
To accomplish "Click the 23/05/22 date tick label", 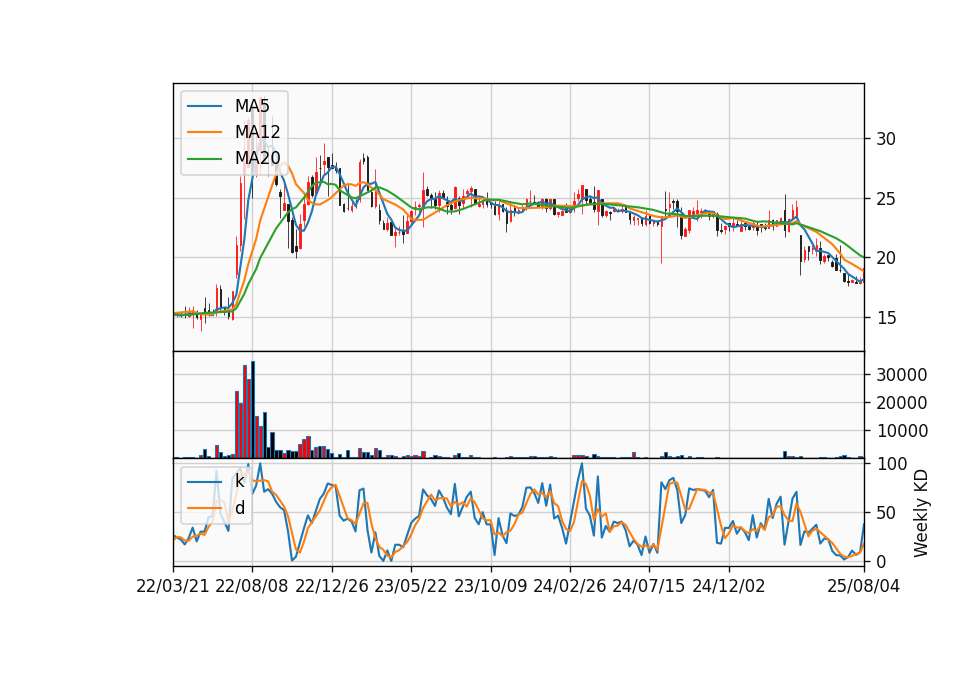I will [x=411, y=587].
